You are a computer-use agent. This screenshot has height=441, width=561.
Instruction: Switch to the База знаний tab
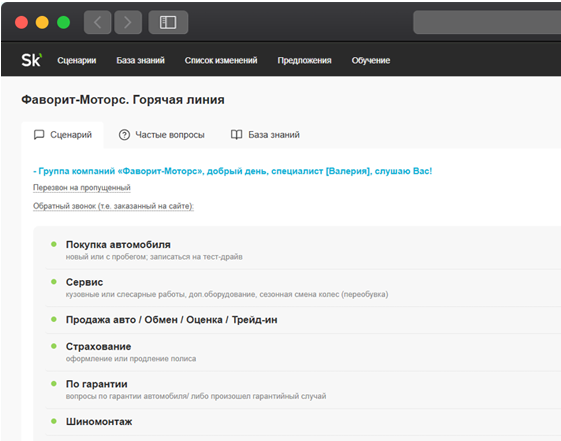pyautogui.click(x=265, y=135)
